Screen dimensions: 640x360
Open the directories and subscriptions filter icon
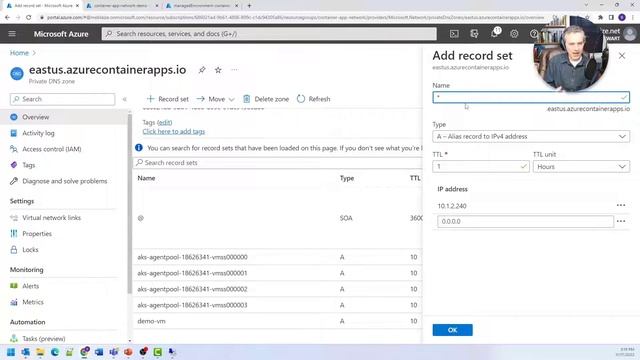[x=474, y=34]
